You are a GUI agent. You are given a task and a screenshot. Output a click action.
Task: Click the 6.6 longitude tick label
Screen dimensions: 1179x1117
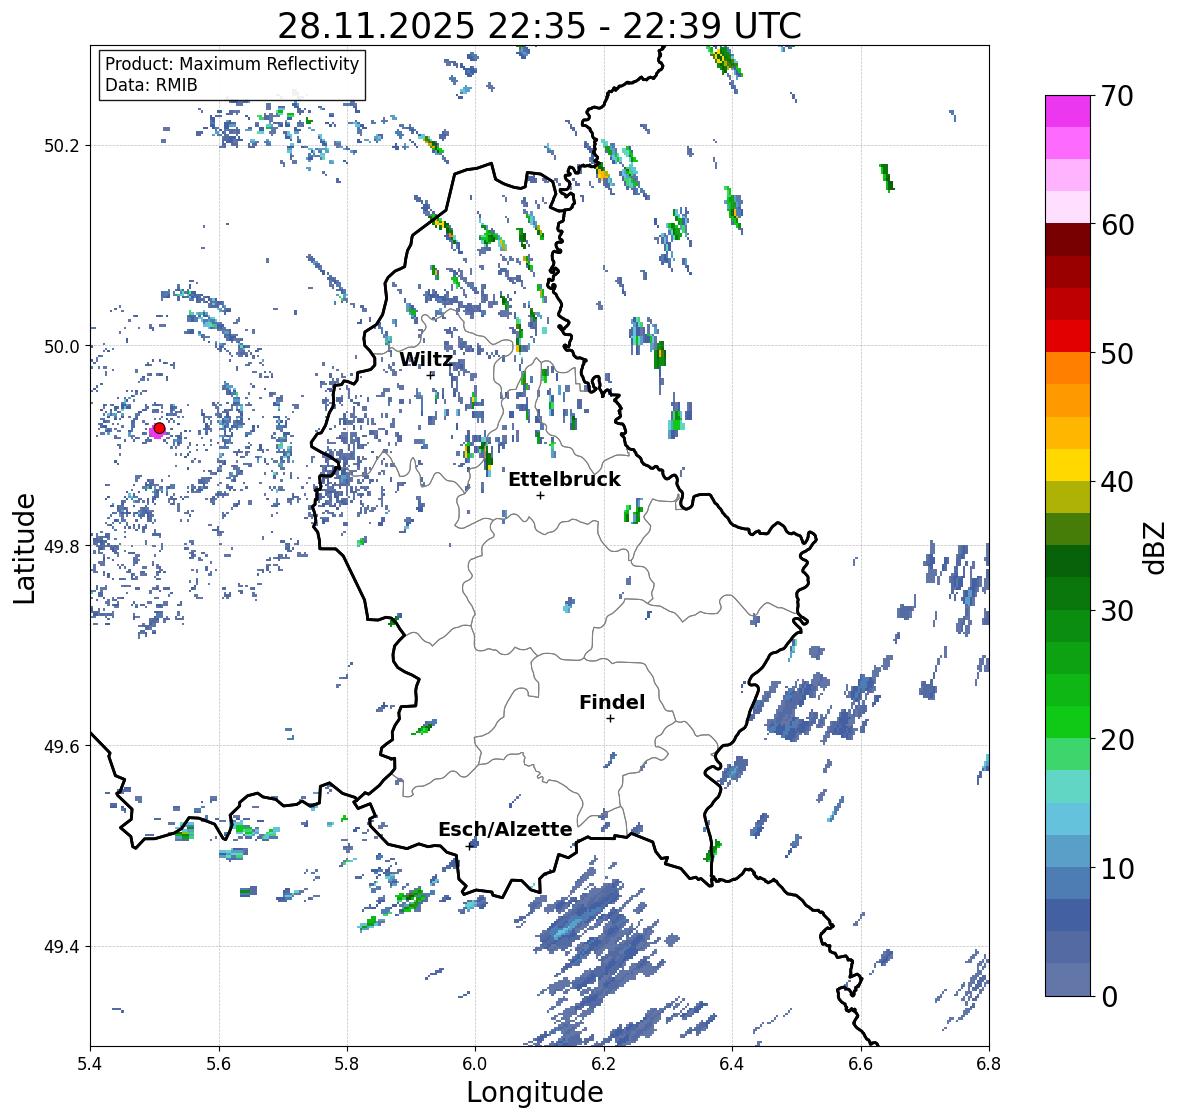tap(861, 1063)
